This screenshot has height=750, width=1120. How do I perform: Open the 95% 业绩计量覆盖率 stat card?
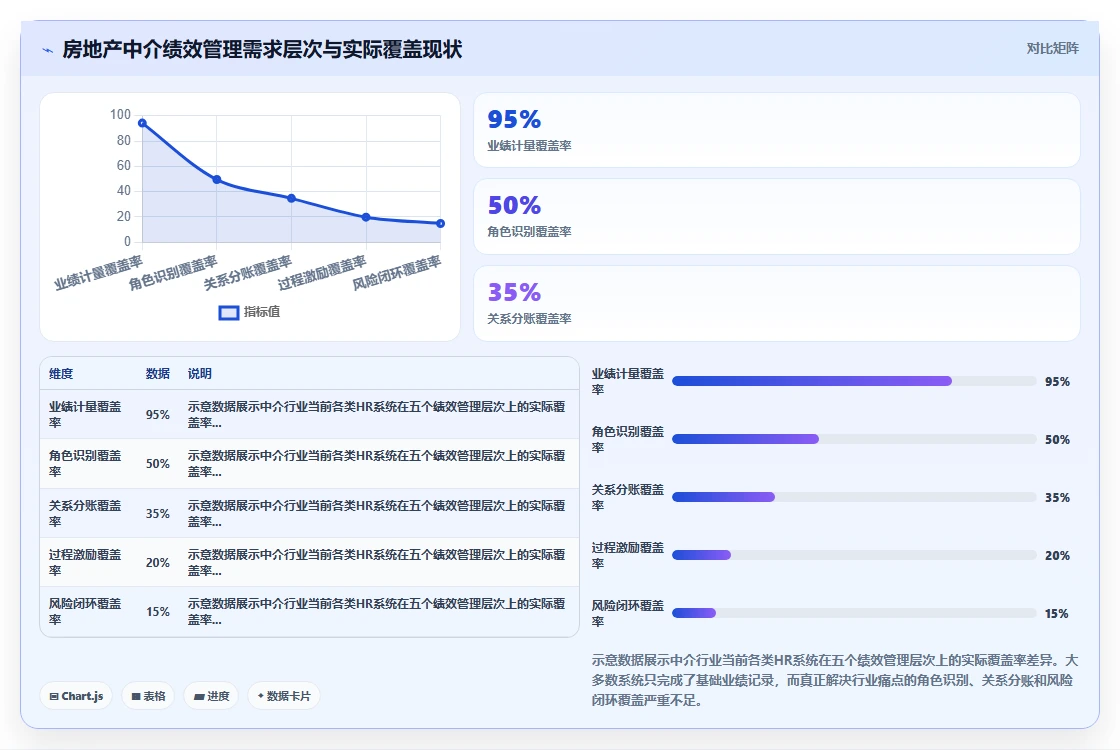(776, 130)
